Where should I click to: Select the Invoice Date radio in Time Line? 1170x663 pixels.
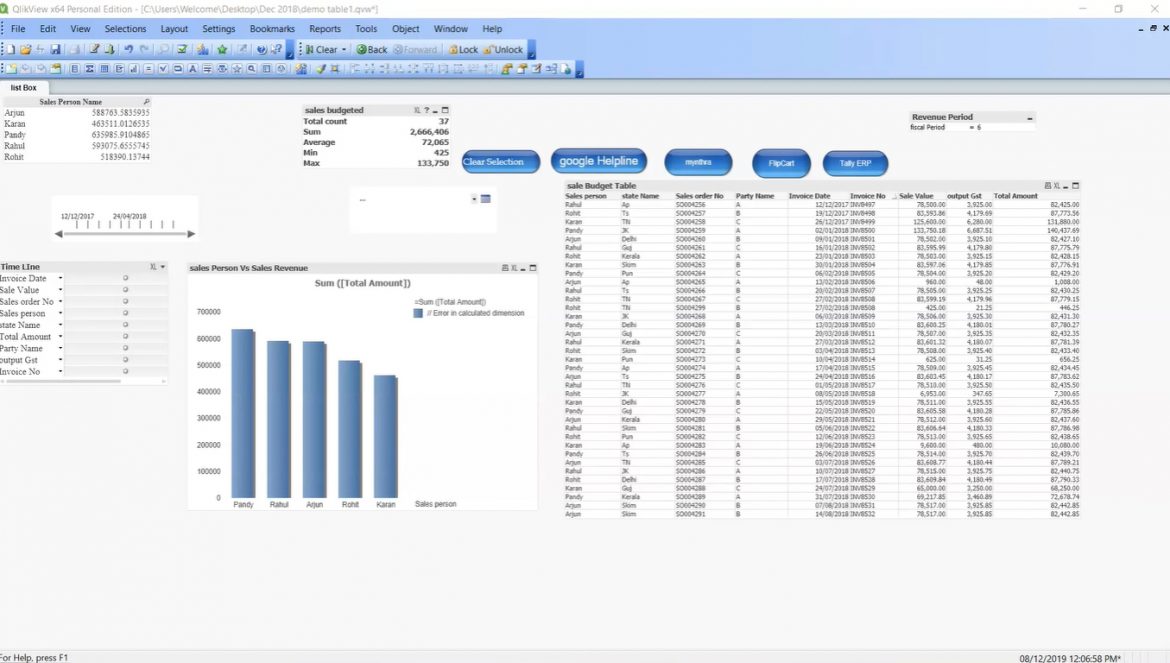pos(125,278)
